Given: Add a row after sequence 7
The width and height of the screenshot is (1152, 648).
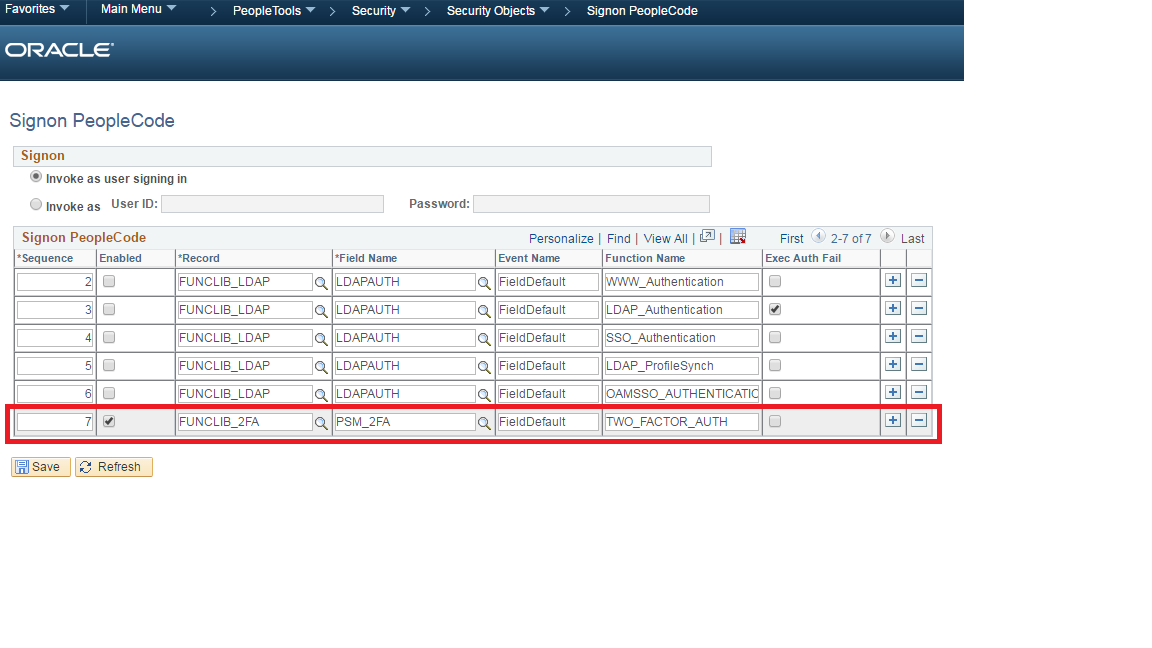Looking at the screenshot, I should click(893, 421).
